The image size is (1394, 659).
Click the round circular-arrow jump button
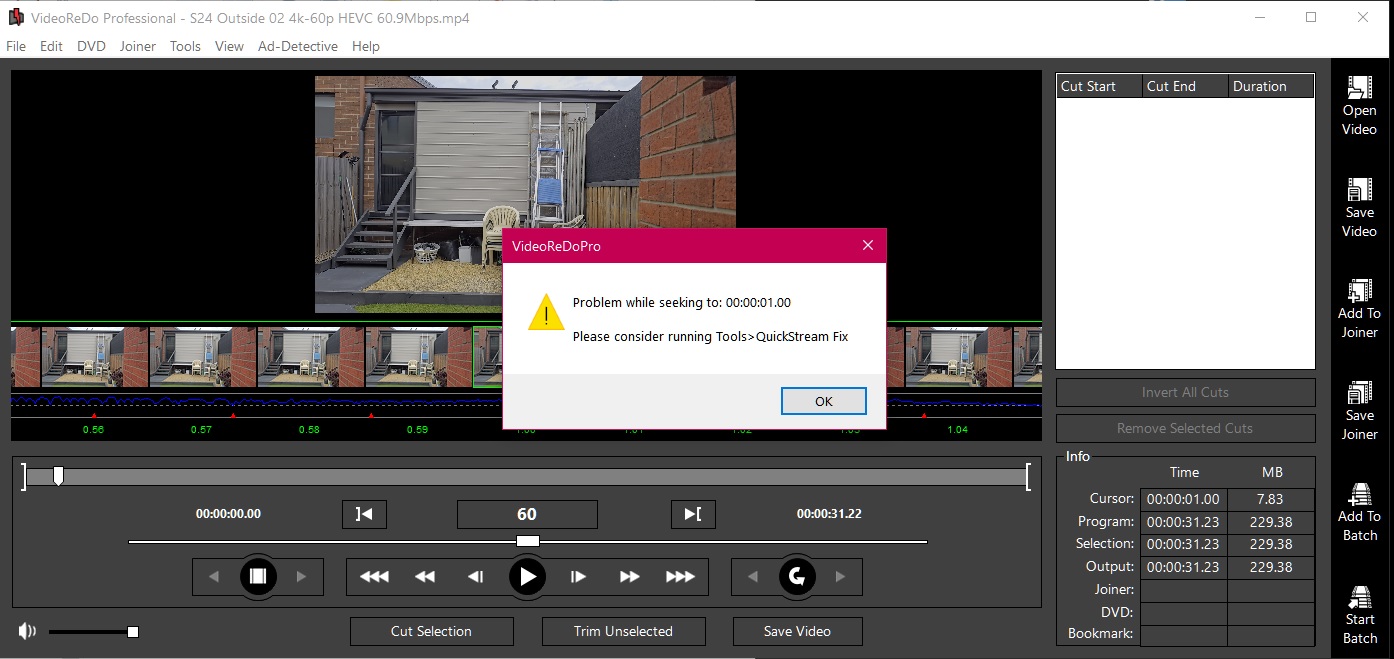(797, 577)
